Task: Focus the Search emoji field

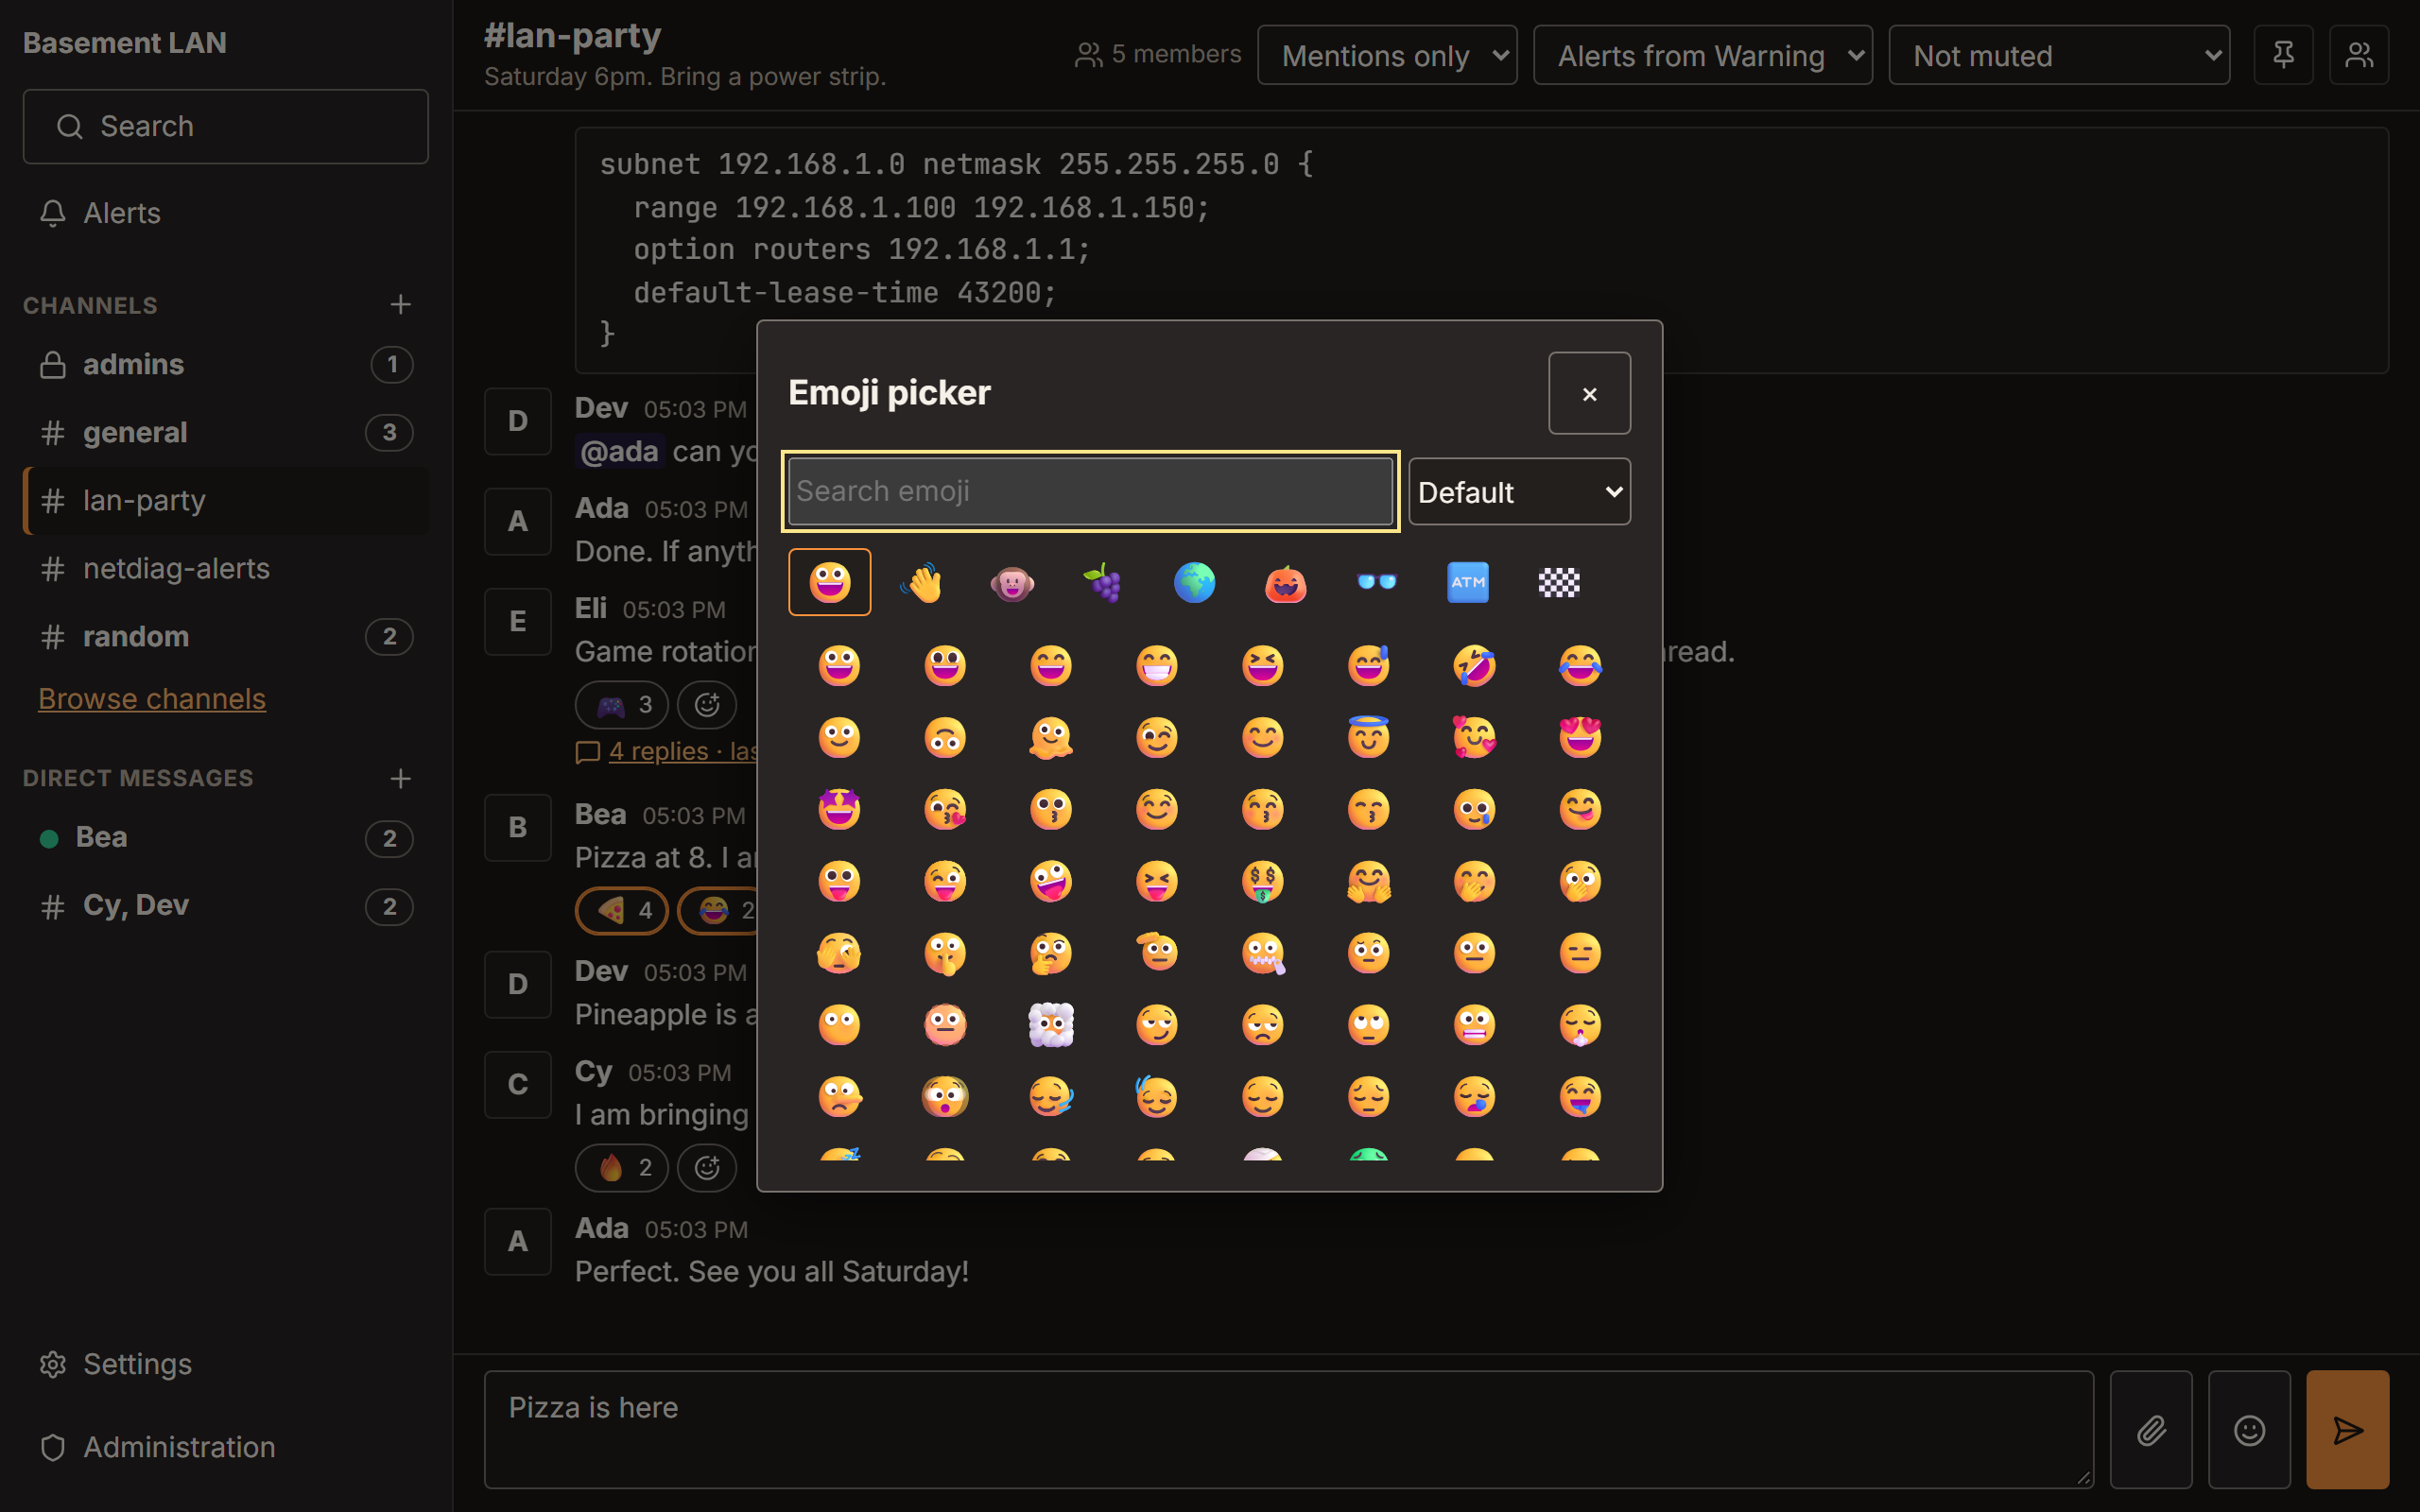Action: click(x=1090, y=491)
